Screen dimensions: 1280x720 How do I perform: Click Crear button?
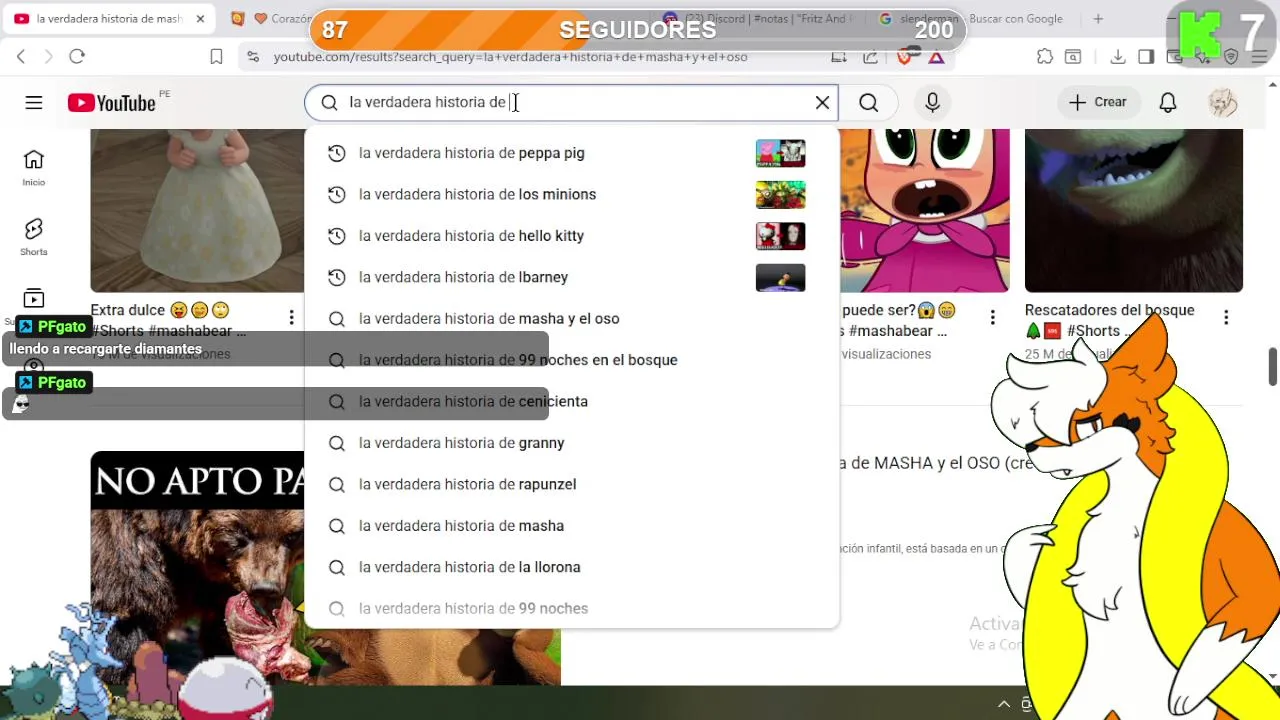(x=1097, y=102)
